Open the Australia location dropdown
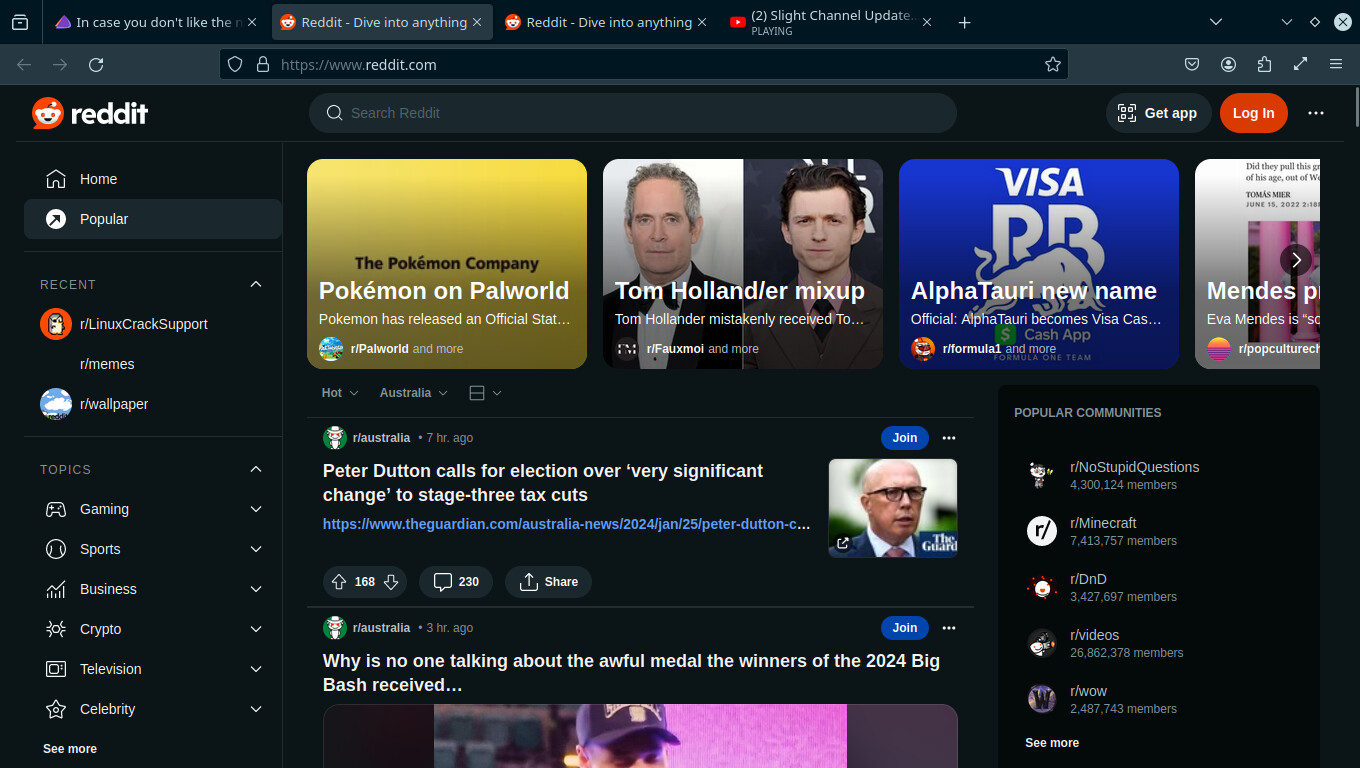 413,393
